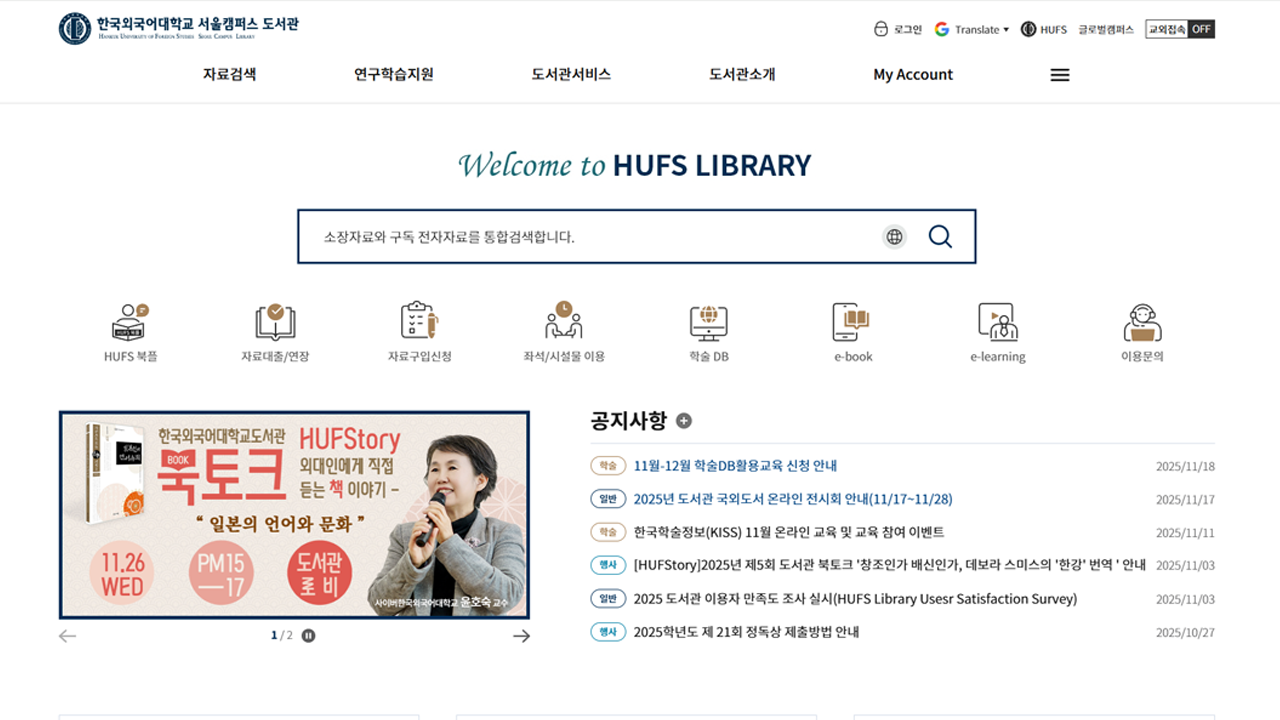Open the 좌석/시설물 이용 icon

564,321
